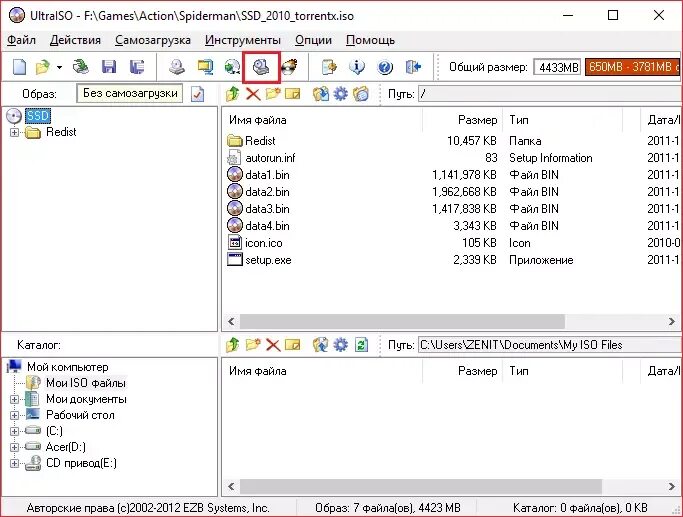Open an image file with the Open folder icon

click(x=43, y=67)
